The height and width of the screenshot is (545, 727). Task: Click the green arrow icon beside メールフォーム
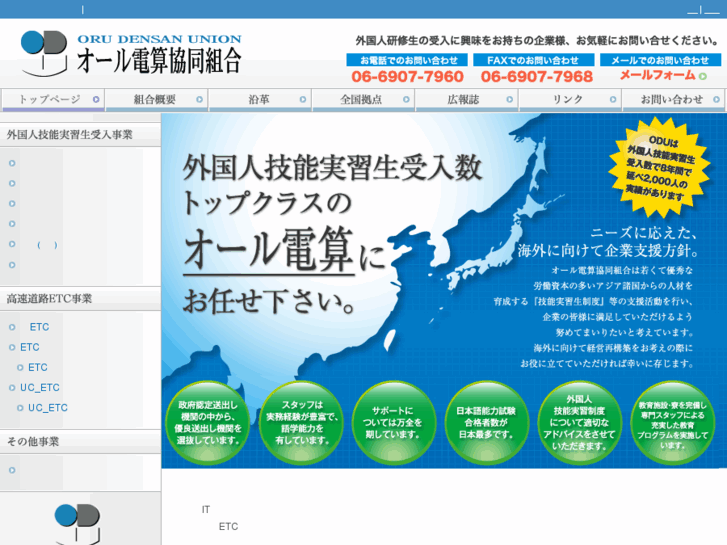[x=702, y=76]
